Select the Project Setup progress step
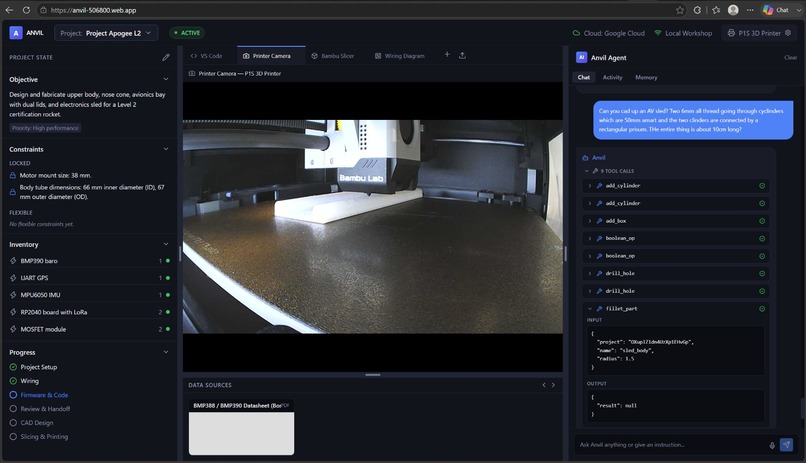Viewport: 806px width, 463px height. pyautogui.click(x=33, y=367)
